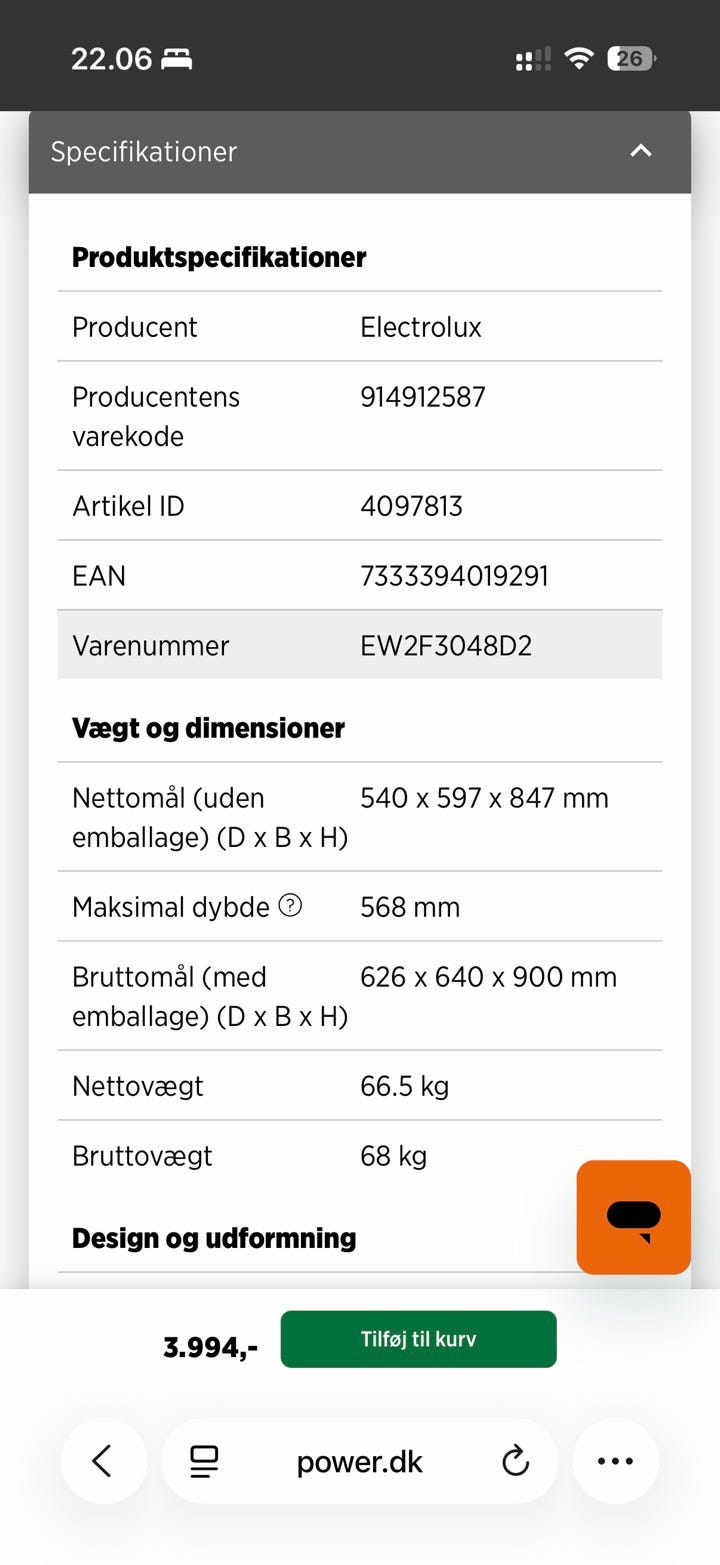The height and width of the screenshot is (1565, 720).
Task: Tap the Artikel ID value 4097813
Action: click(411, 506)
